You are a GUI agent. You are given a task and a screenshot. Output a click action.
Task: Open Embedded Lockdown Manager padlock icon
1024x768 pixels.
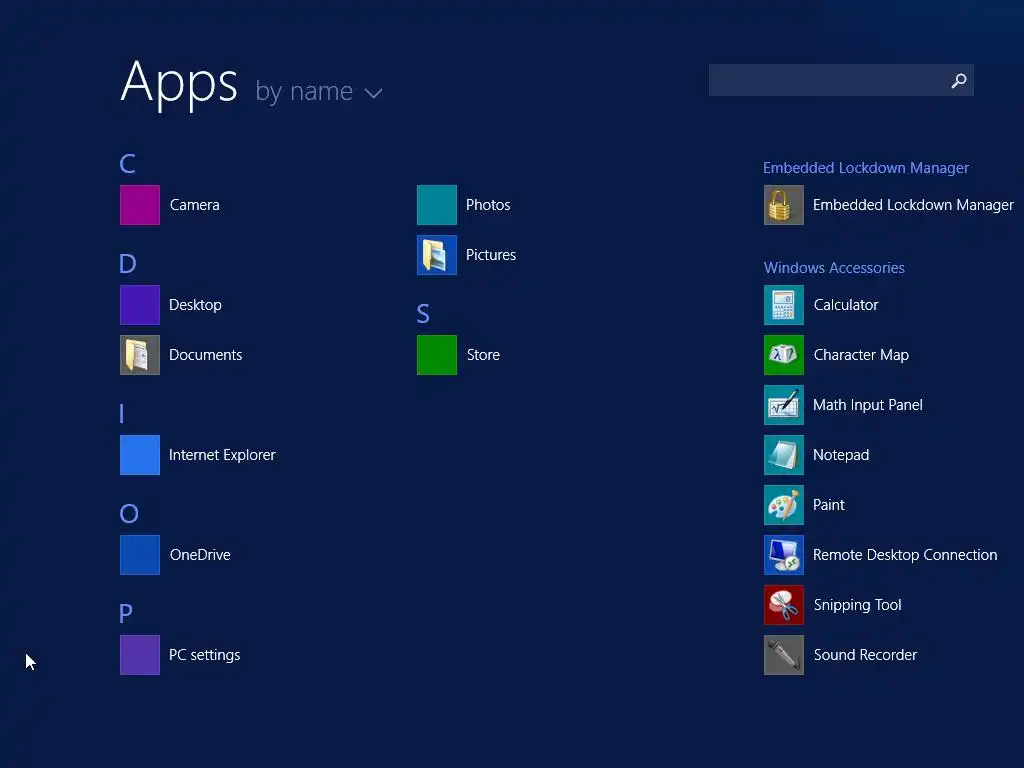click(784, 205)
